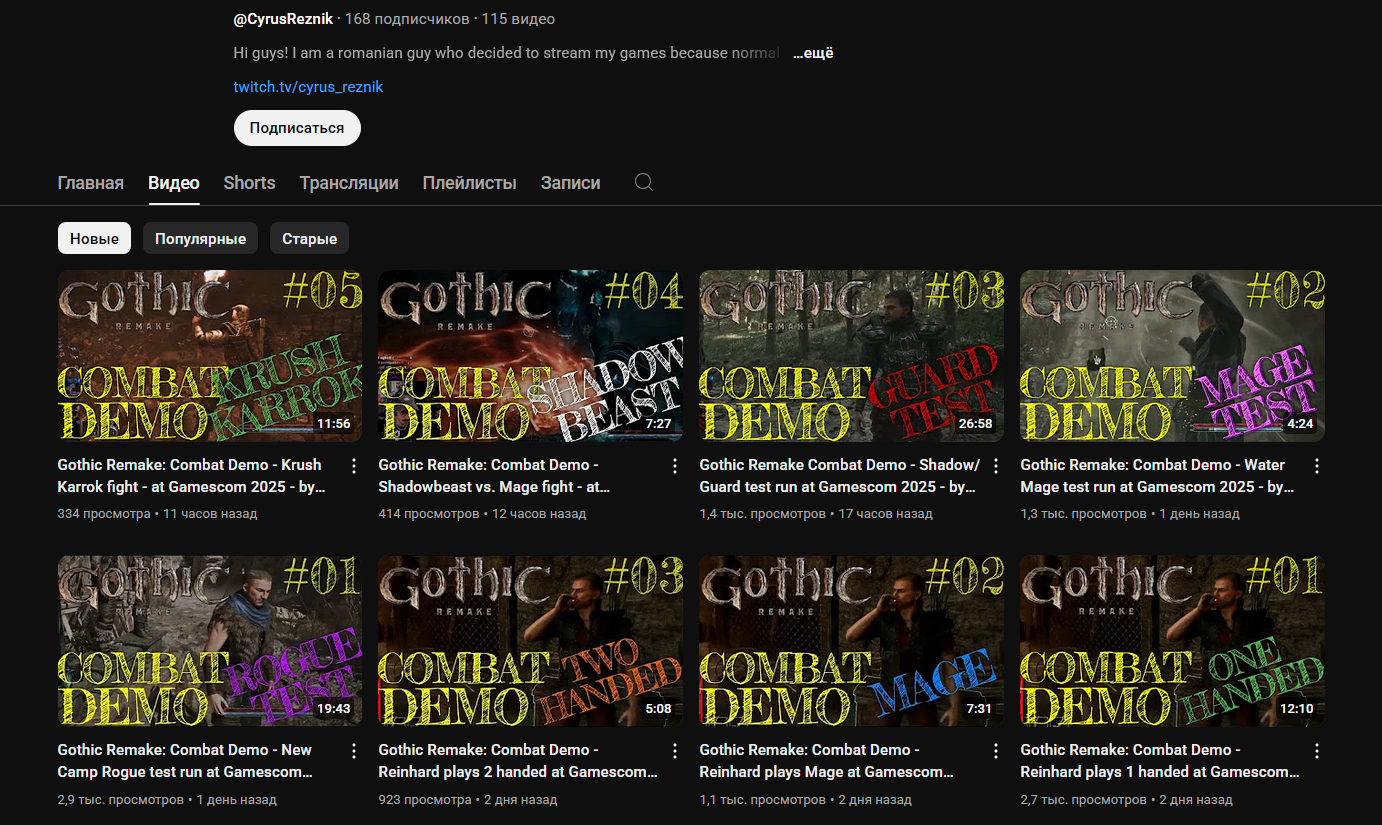
Task: Click the 12:10 duration badge
Action: 1296,709
